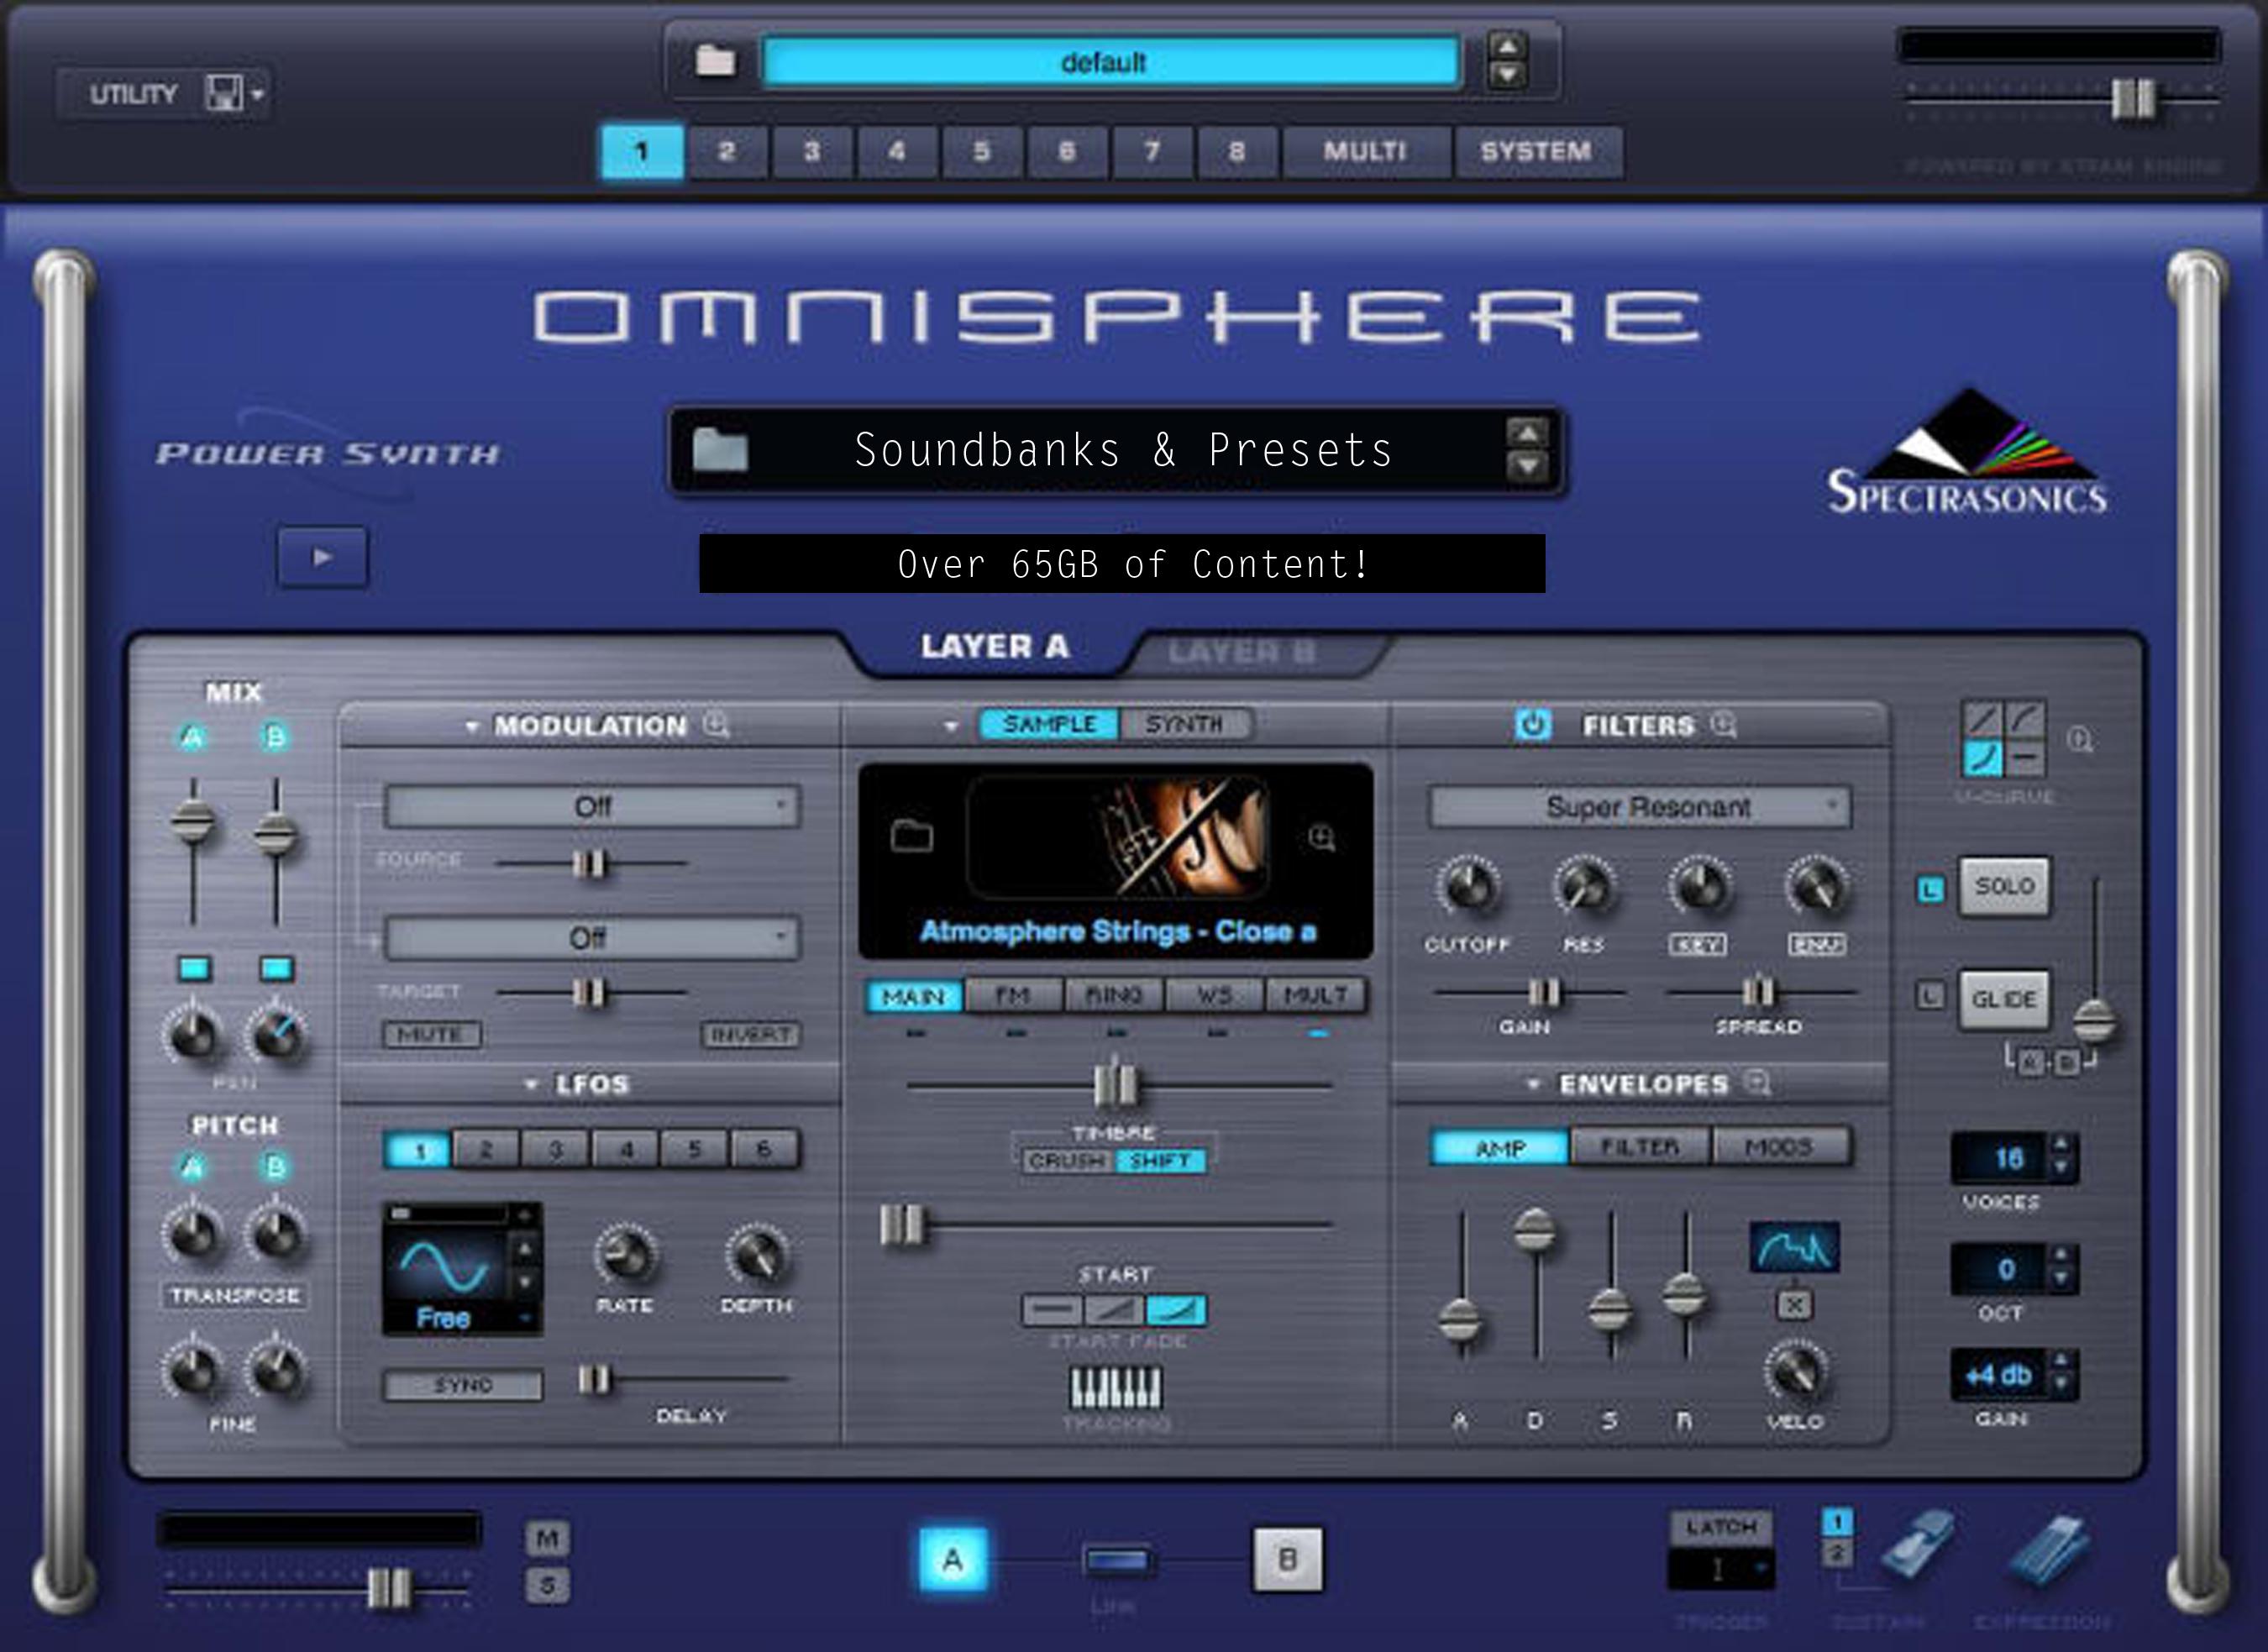
Task: Toggle the Link button between A and B
Action: [x=1116, y=1560]
